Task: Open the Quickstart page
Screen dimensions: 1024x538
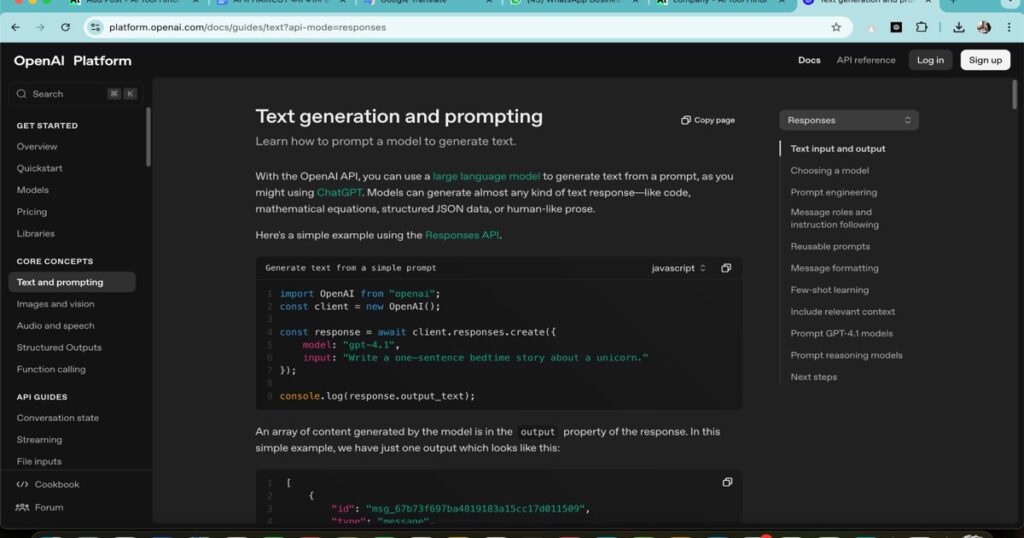Action: coord(40,168)
